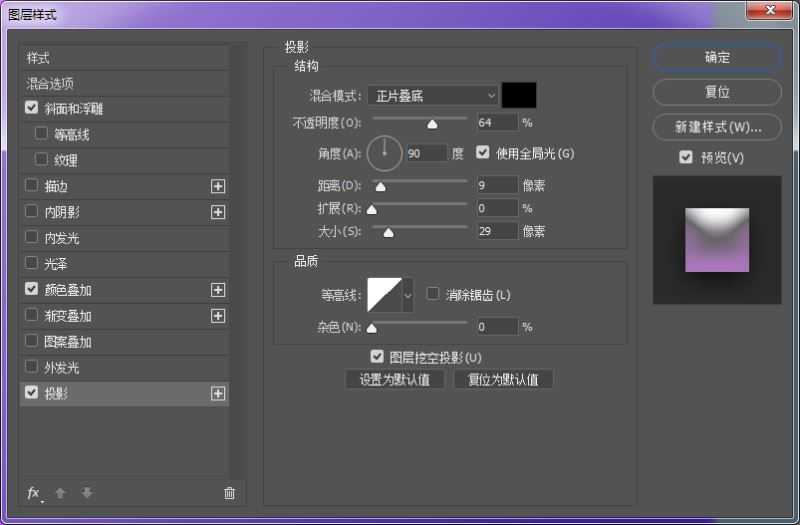
Task: Enable the 外发光 checkbox
Action: pyautogui.click(x=32, y=367)
